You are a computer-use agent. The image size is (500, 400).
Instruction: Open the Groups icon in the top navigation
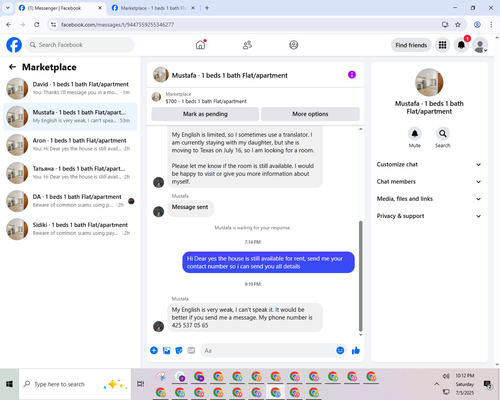(x=294, y=45)
